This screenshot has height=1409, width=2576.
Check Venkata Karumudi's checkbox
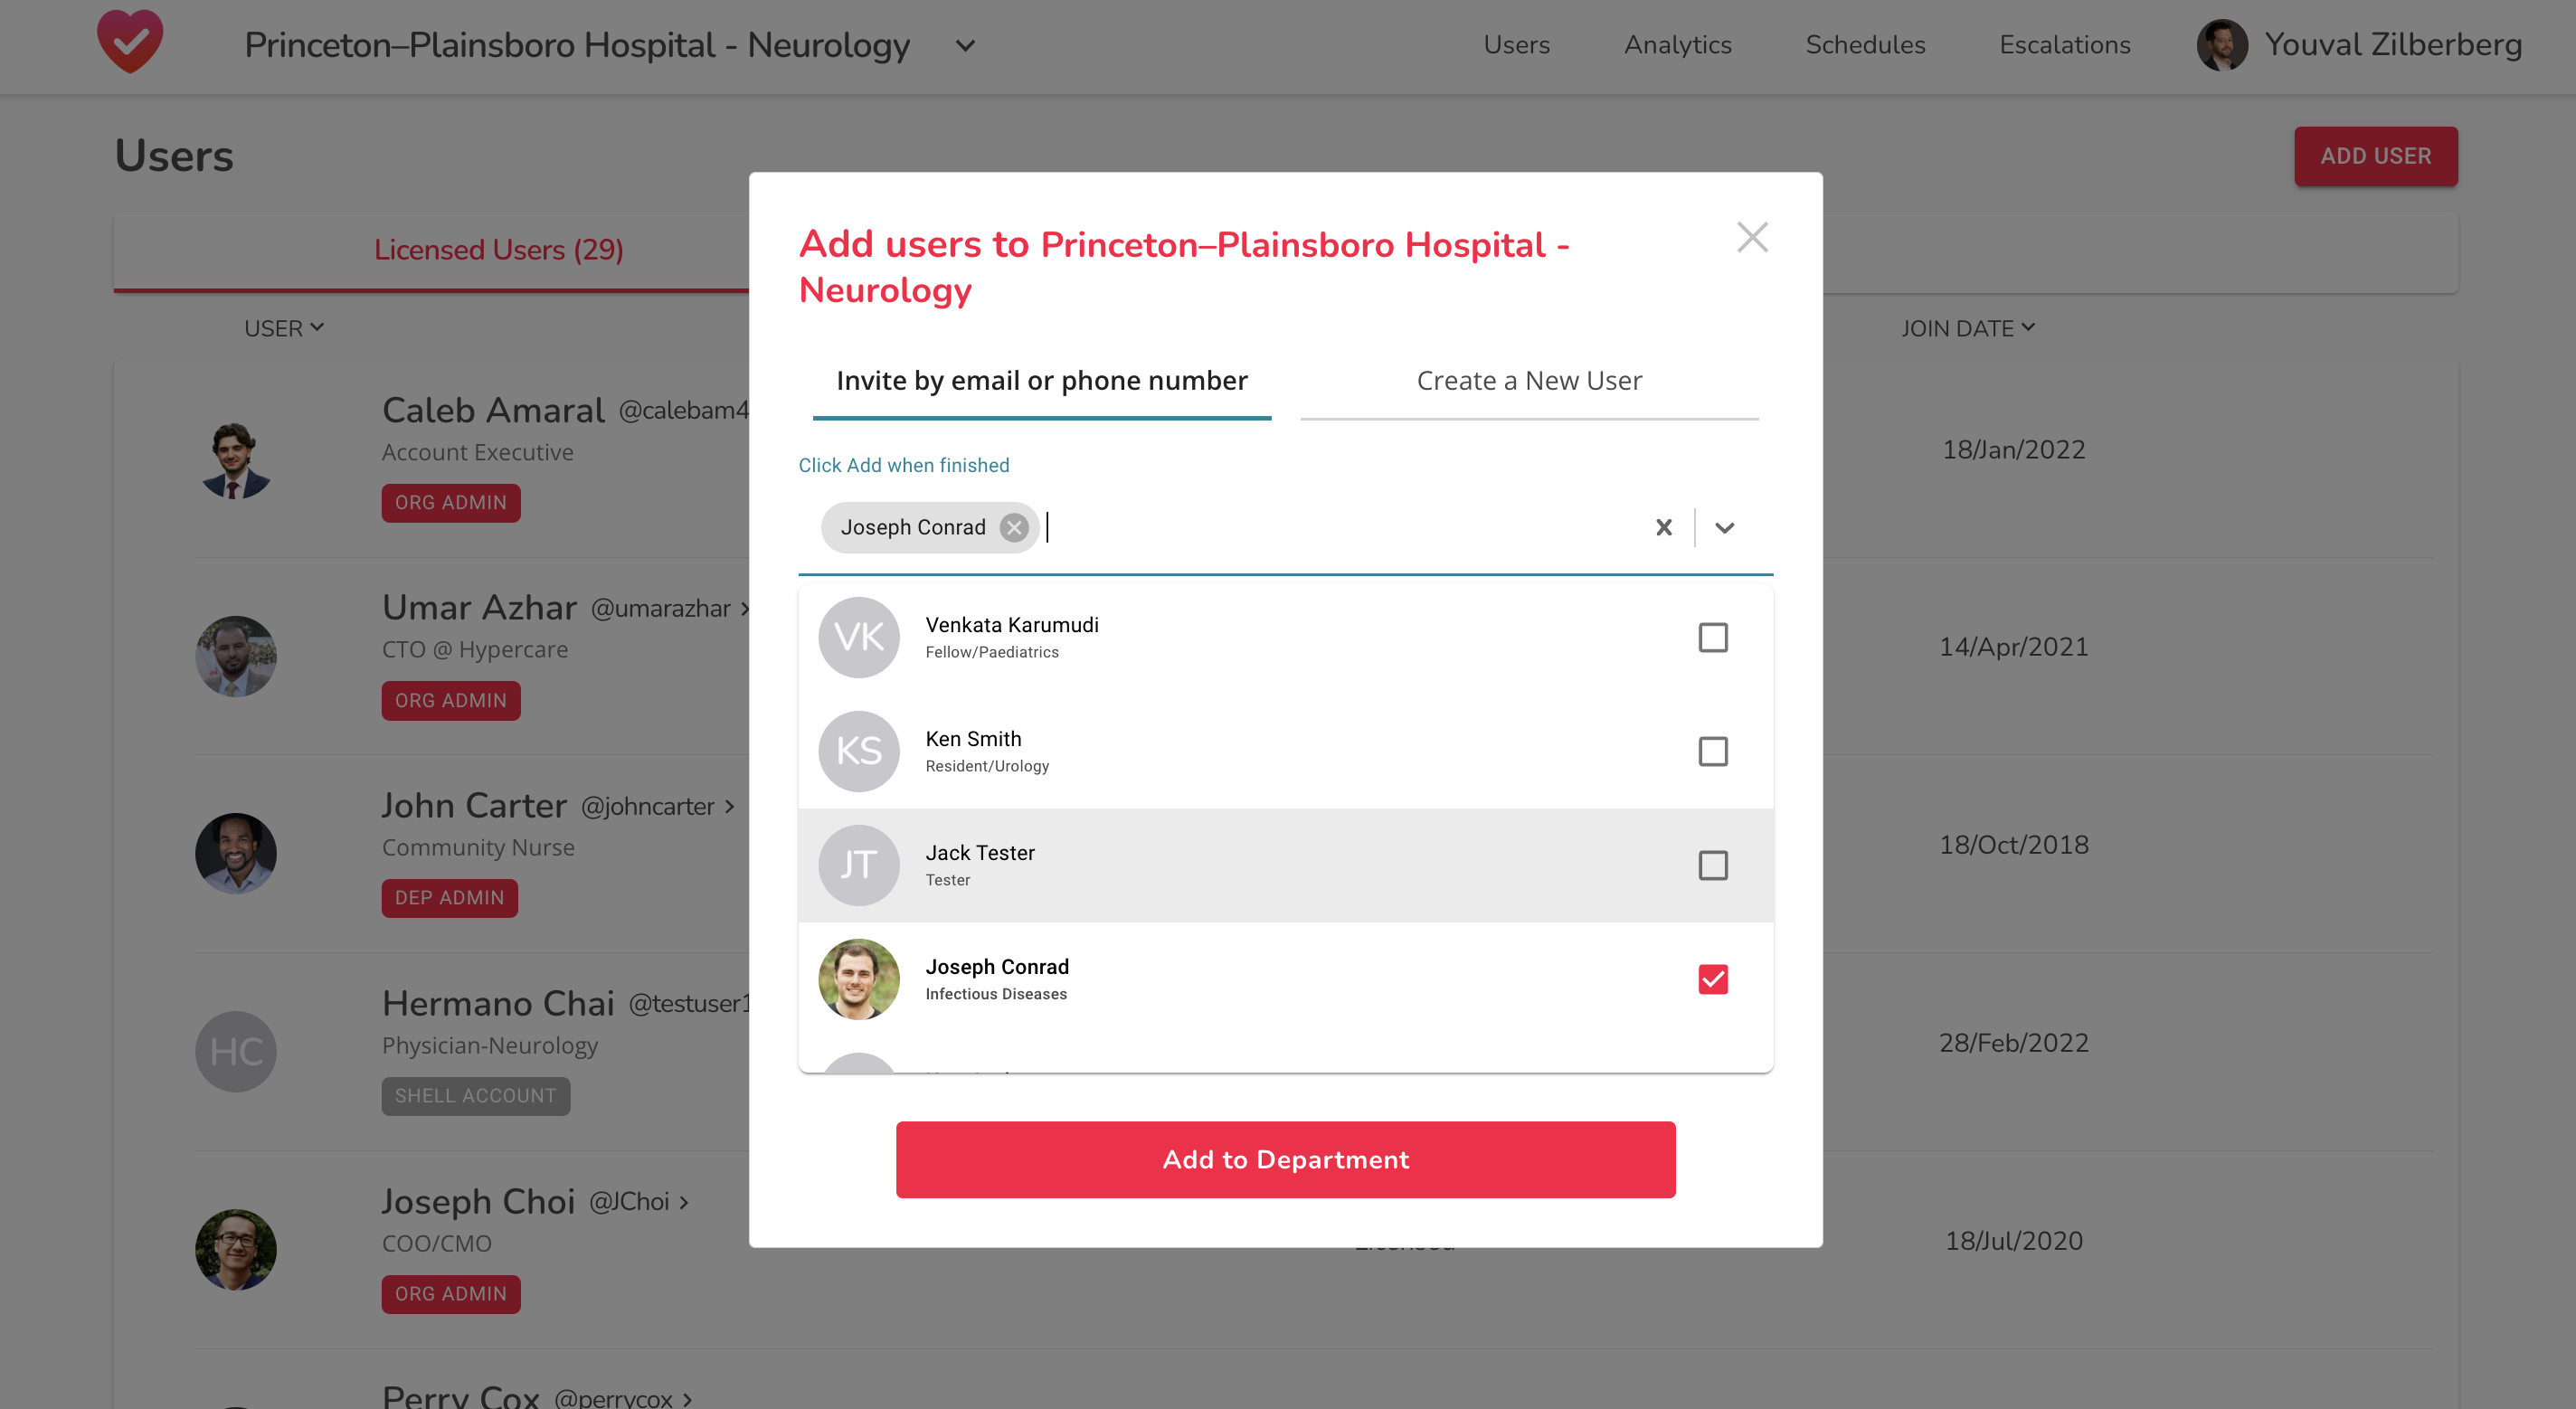(1713, 637)
